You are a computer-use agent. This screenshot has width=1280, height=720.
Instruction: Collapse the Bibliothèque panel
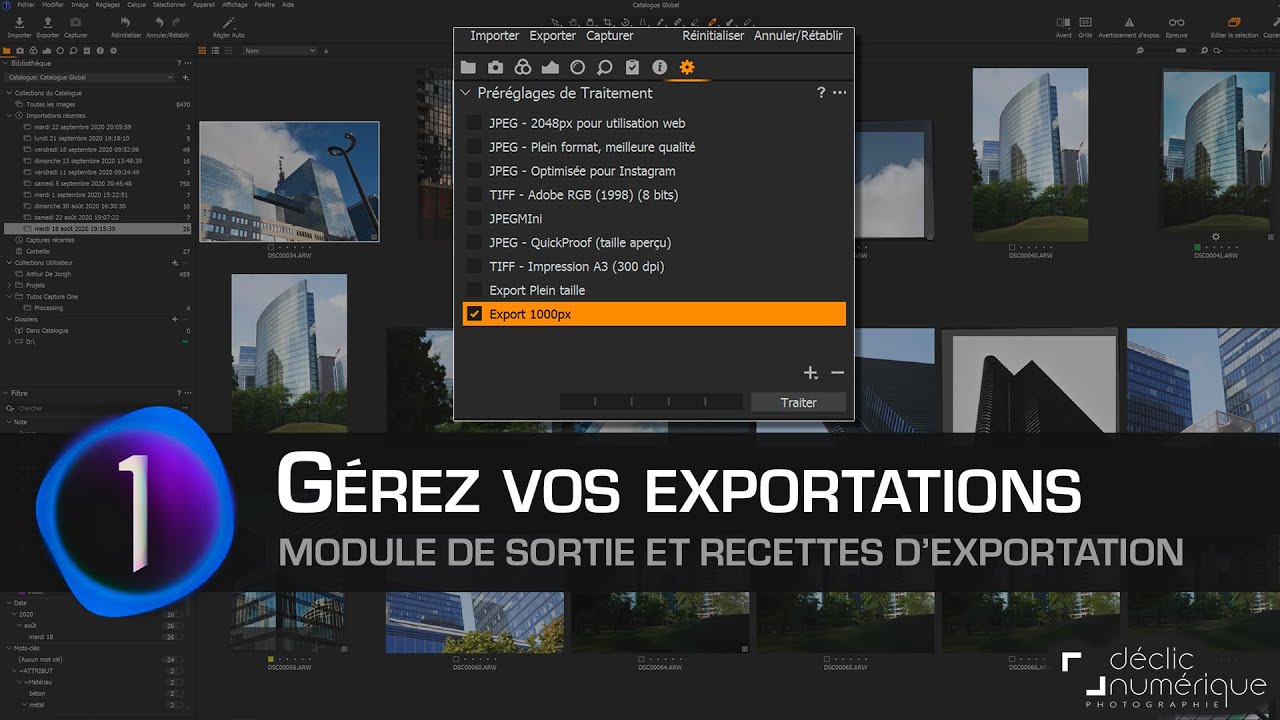click(x=5, y=63)
